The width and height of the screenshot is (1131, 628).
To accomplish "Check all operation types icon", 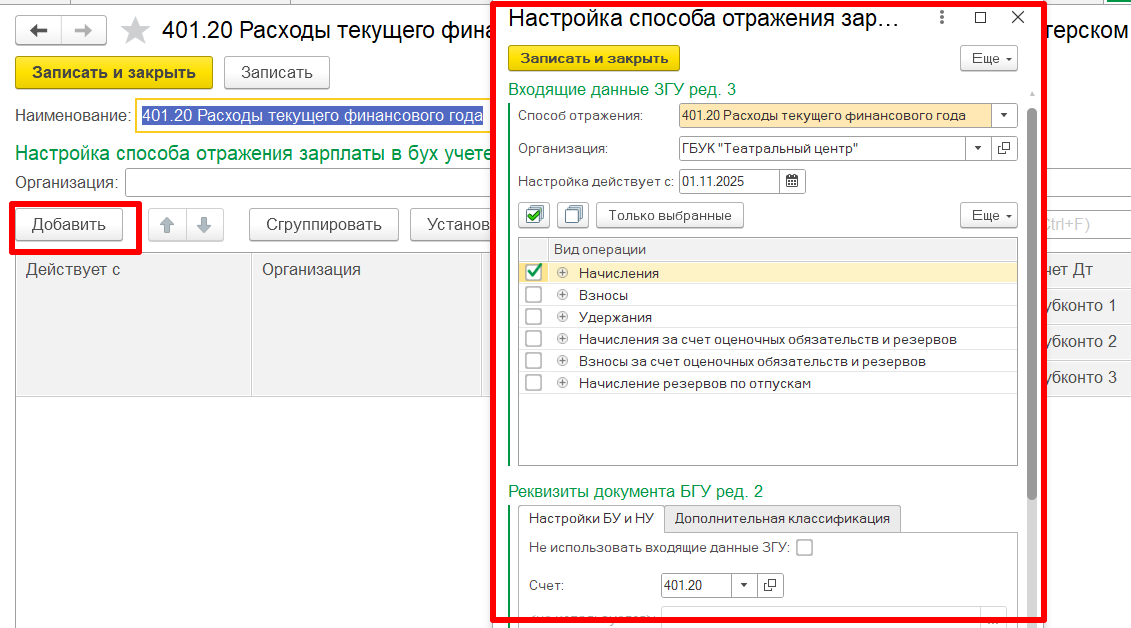I will pyautogui.click(x=535, y=215).
